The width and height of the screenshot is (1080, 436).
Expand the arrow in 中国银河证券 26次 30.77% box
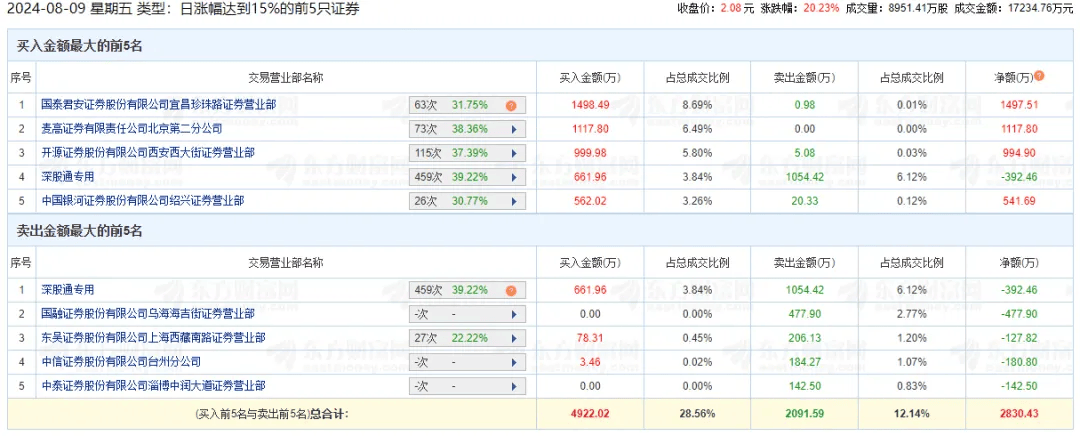pyautogui.click(x=513, y=202)
